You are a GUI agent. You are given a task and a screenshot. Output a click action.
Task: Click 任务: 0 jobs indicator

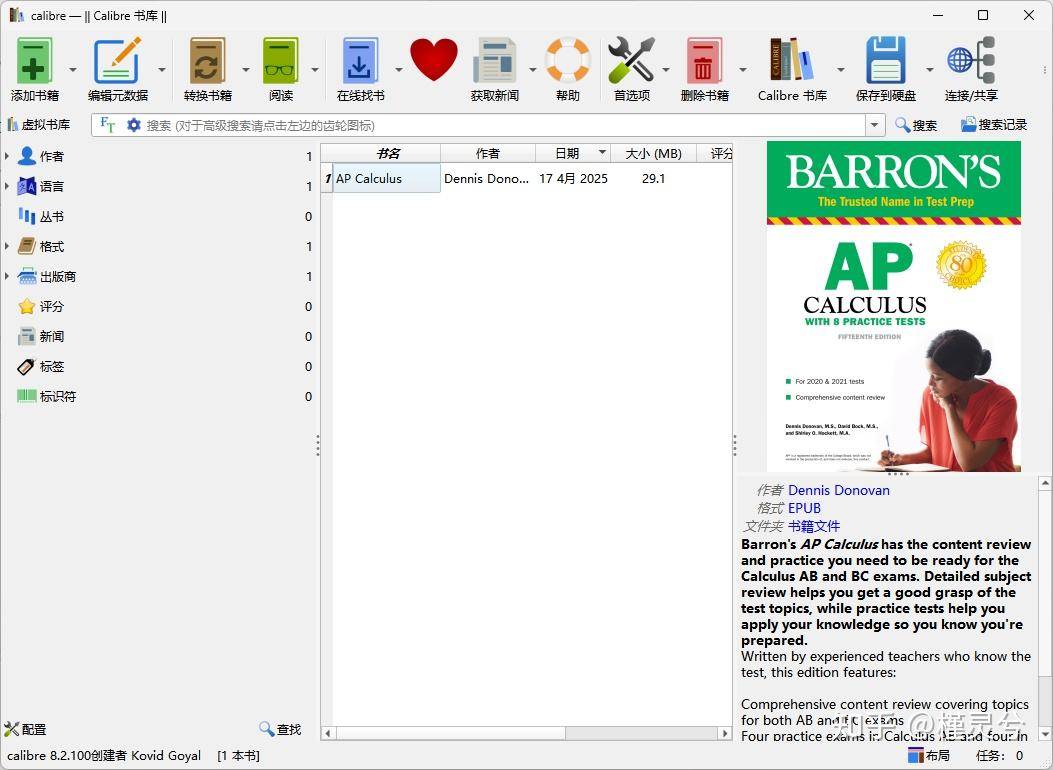coord(999,755)
